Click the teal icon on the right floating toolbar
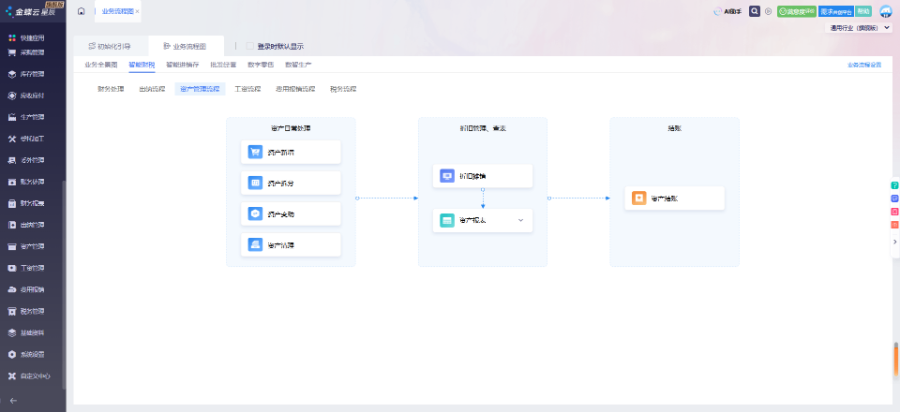The height and width of the screenshot is (412, 900). (894, 185)
